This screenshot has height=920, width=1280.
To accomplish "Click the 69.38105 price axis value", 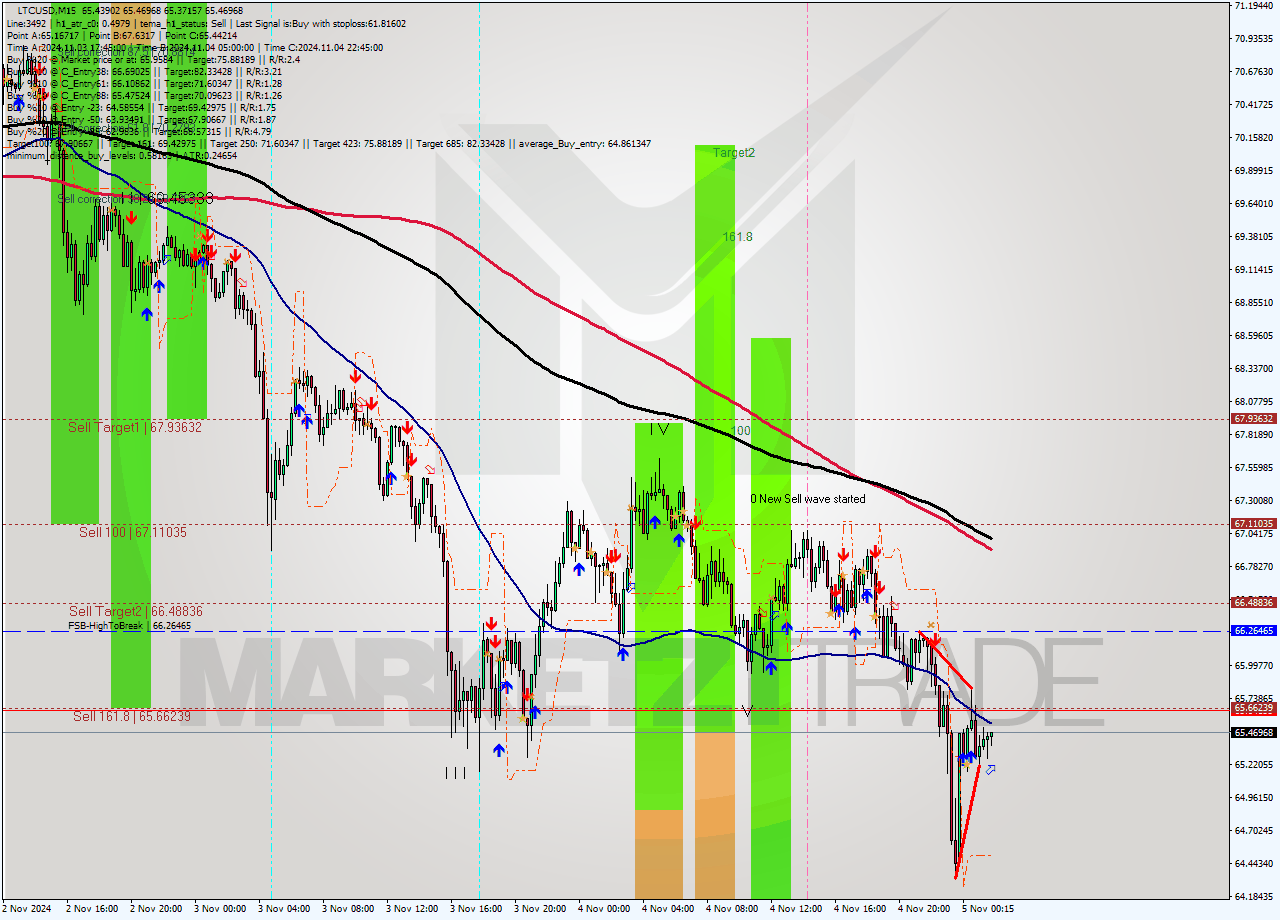I will 1253,236.
